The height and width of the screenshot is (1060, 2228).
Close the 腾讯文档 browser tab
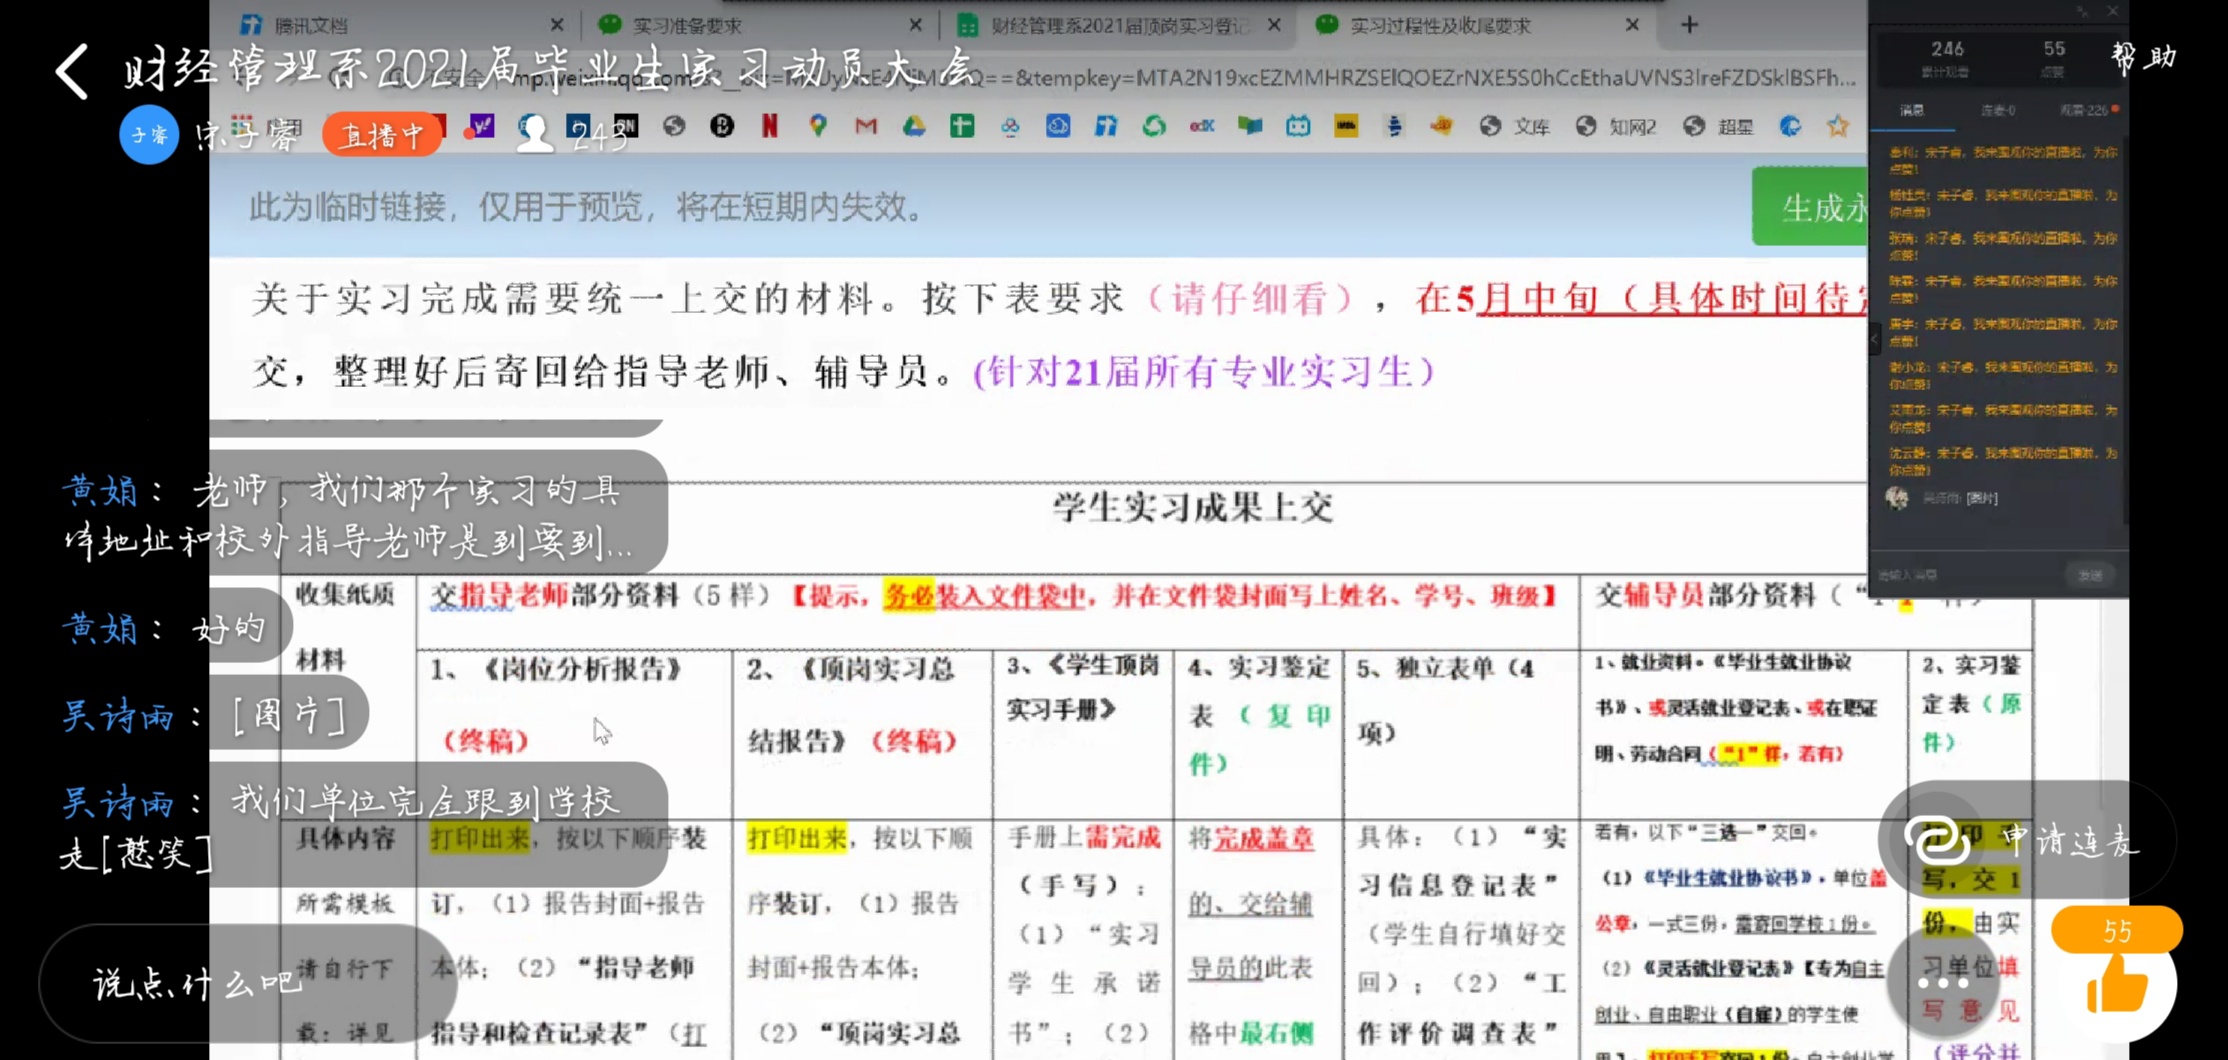557,25
